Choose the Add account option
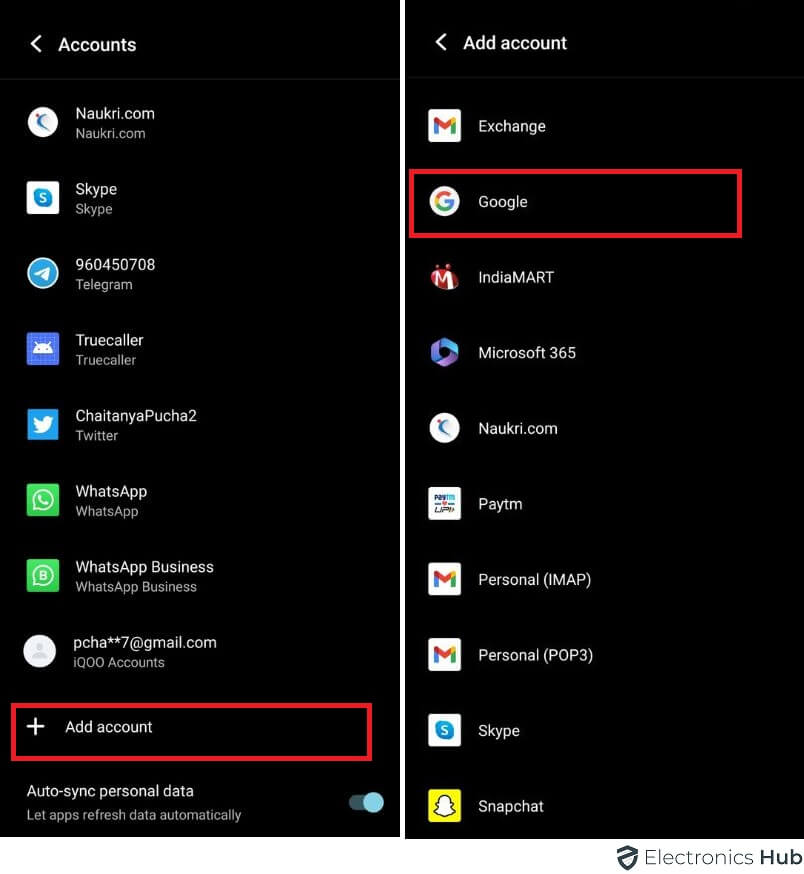Viewport: 804px width, 874px height. click(x=191, y=731)
